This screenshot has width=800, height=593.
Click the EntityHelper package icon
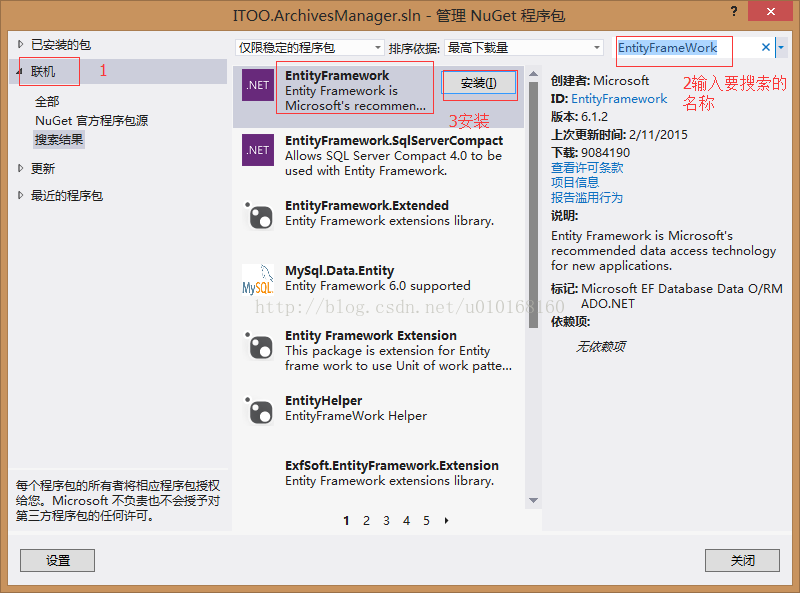[259, 410]
